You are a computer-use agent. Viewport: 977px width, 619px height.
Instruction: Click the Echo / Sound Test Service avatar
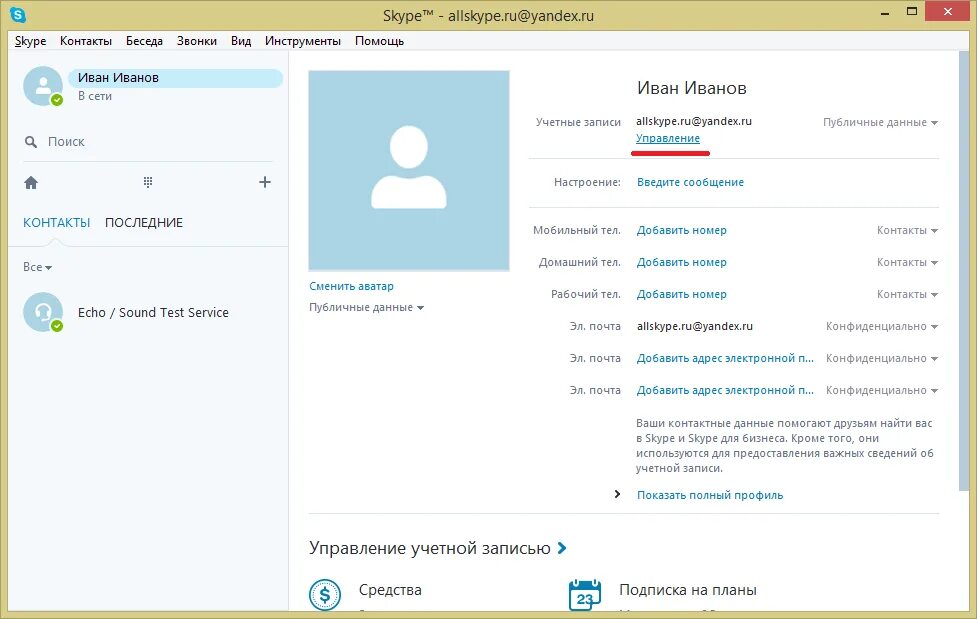click(x=43, y=312)
